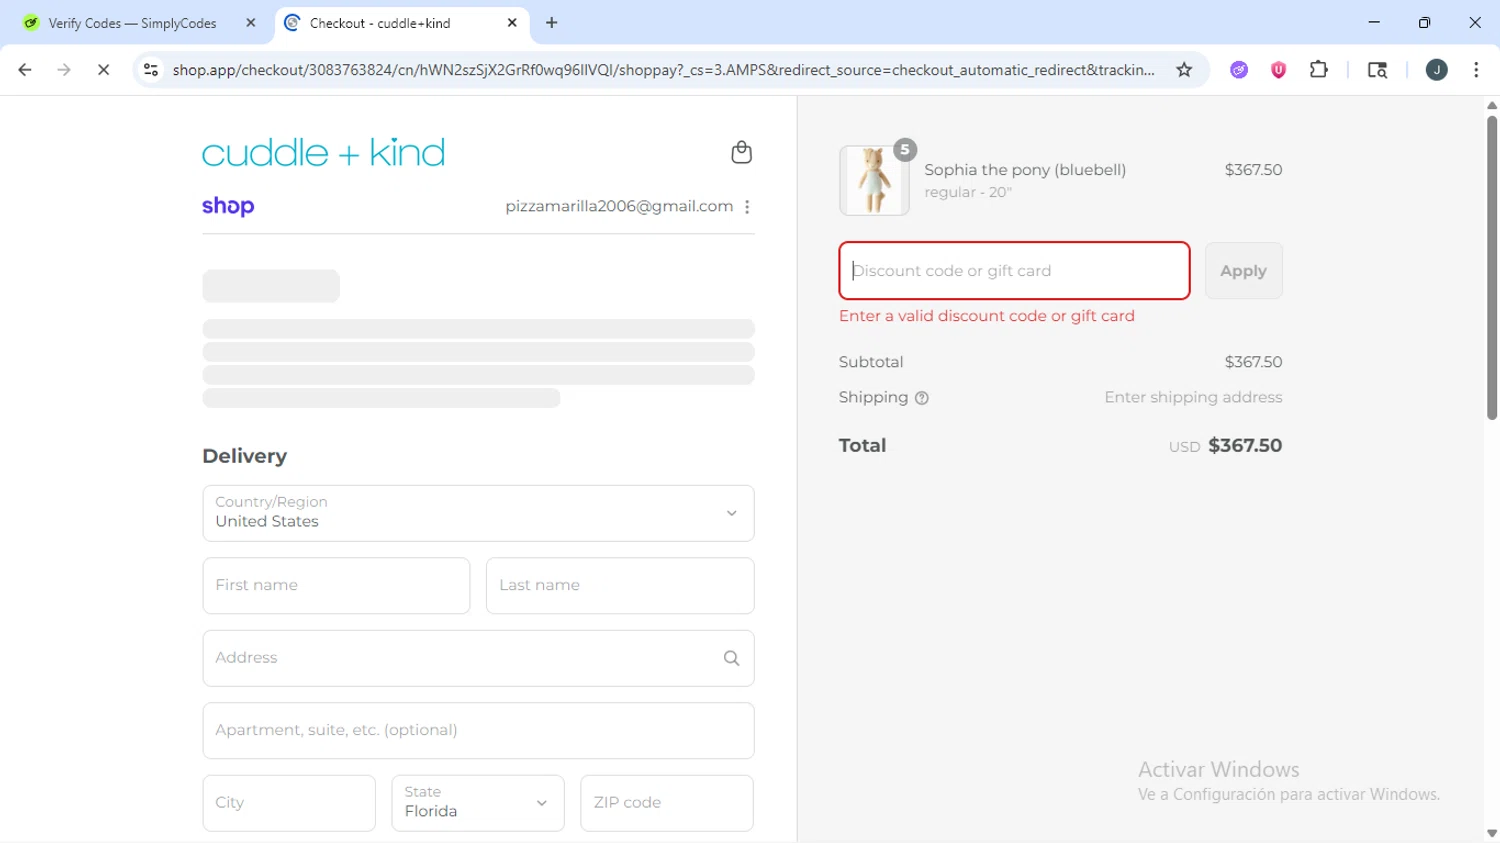The width and height of the screenshot is (1500, 843).
Task: Close the Verify Codes SimplyCodes tab
Action: [251, 23]
